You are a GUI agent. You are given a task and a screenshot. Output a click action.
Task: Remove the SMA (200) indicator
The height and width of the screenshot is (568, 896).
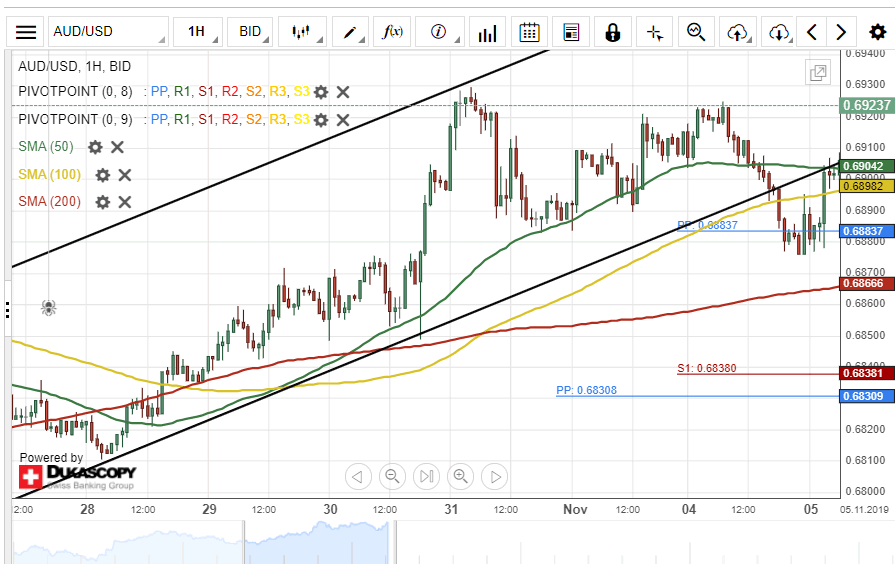click(x=125, y=202)
